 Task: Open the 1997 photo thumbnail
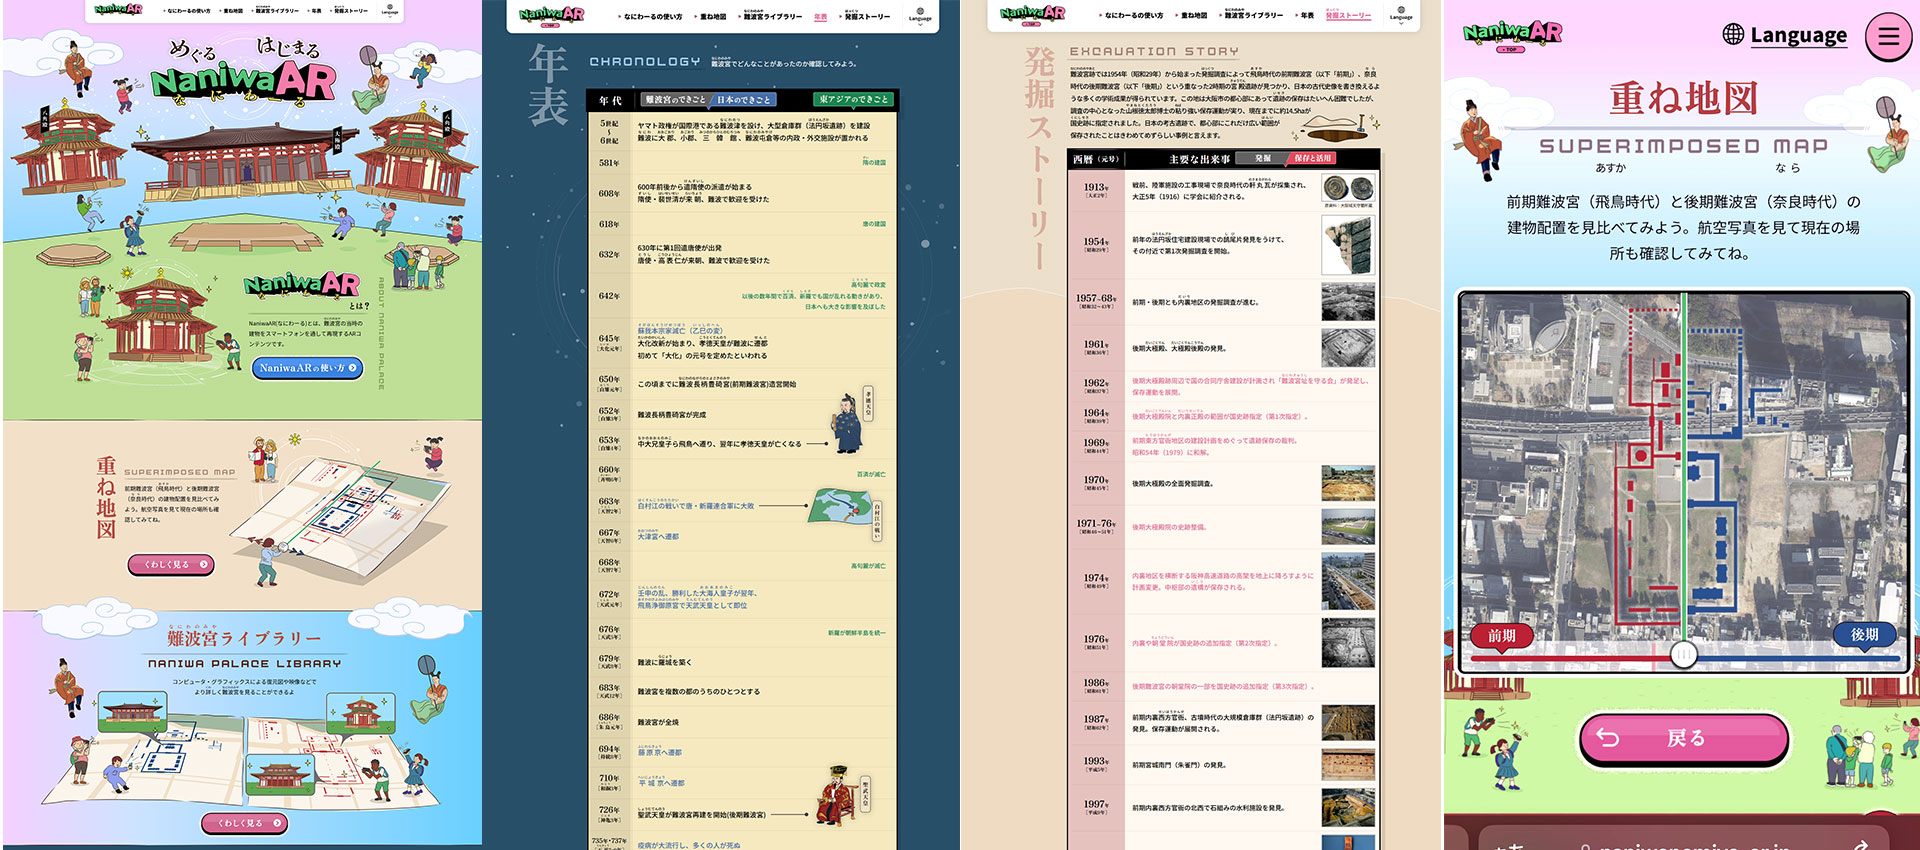point(1348,808)
